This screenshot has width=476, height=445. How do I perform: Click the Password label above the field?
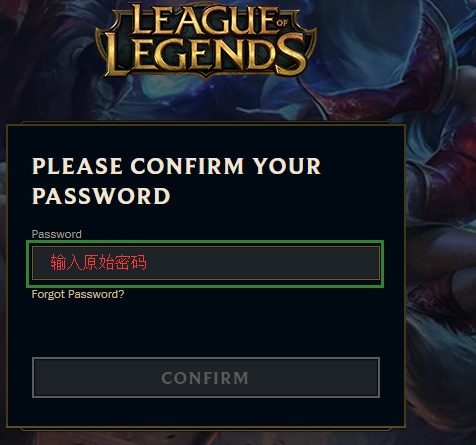point(56,234)
